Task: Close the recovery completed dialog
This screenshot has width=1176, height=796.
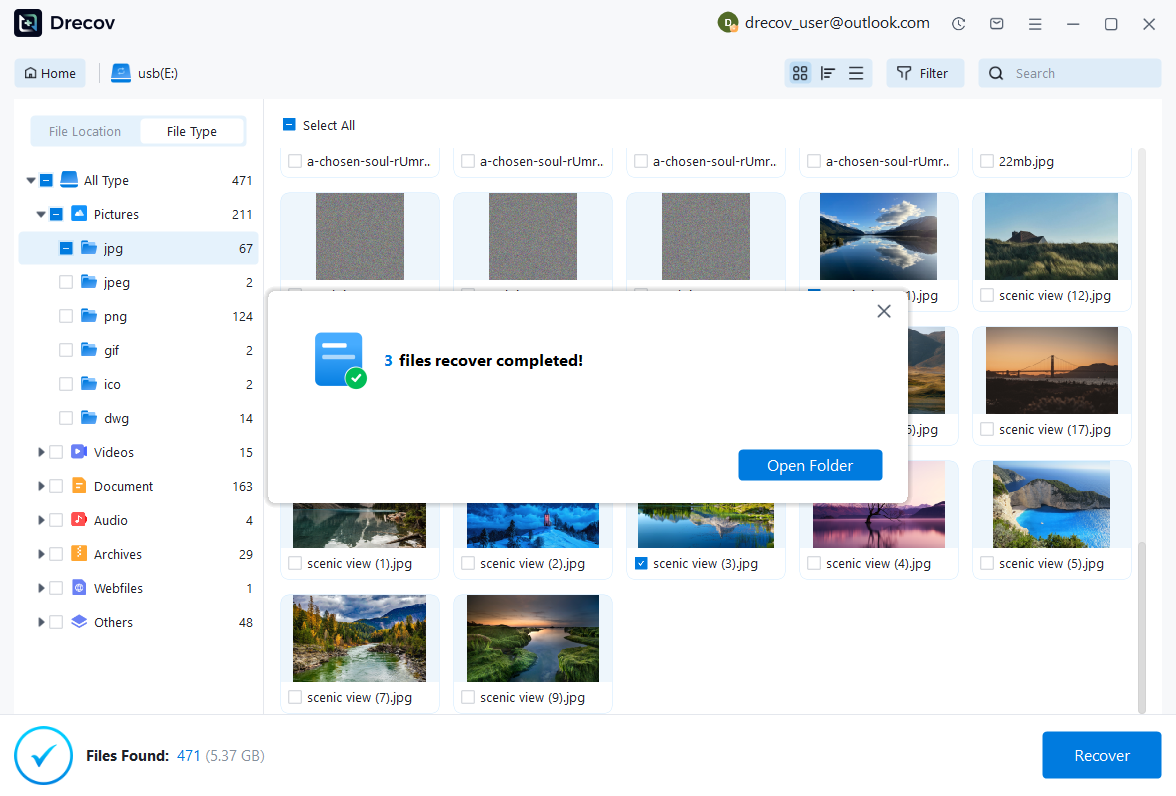Action: [883, 311]
